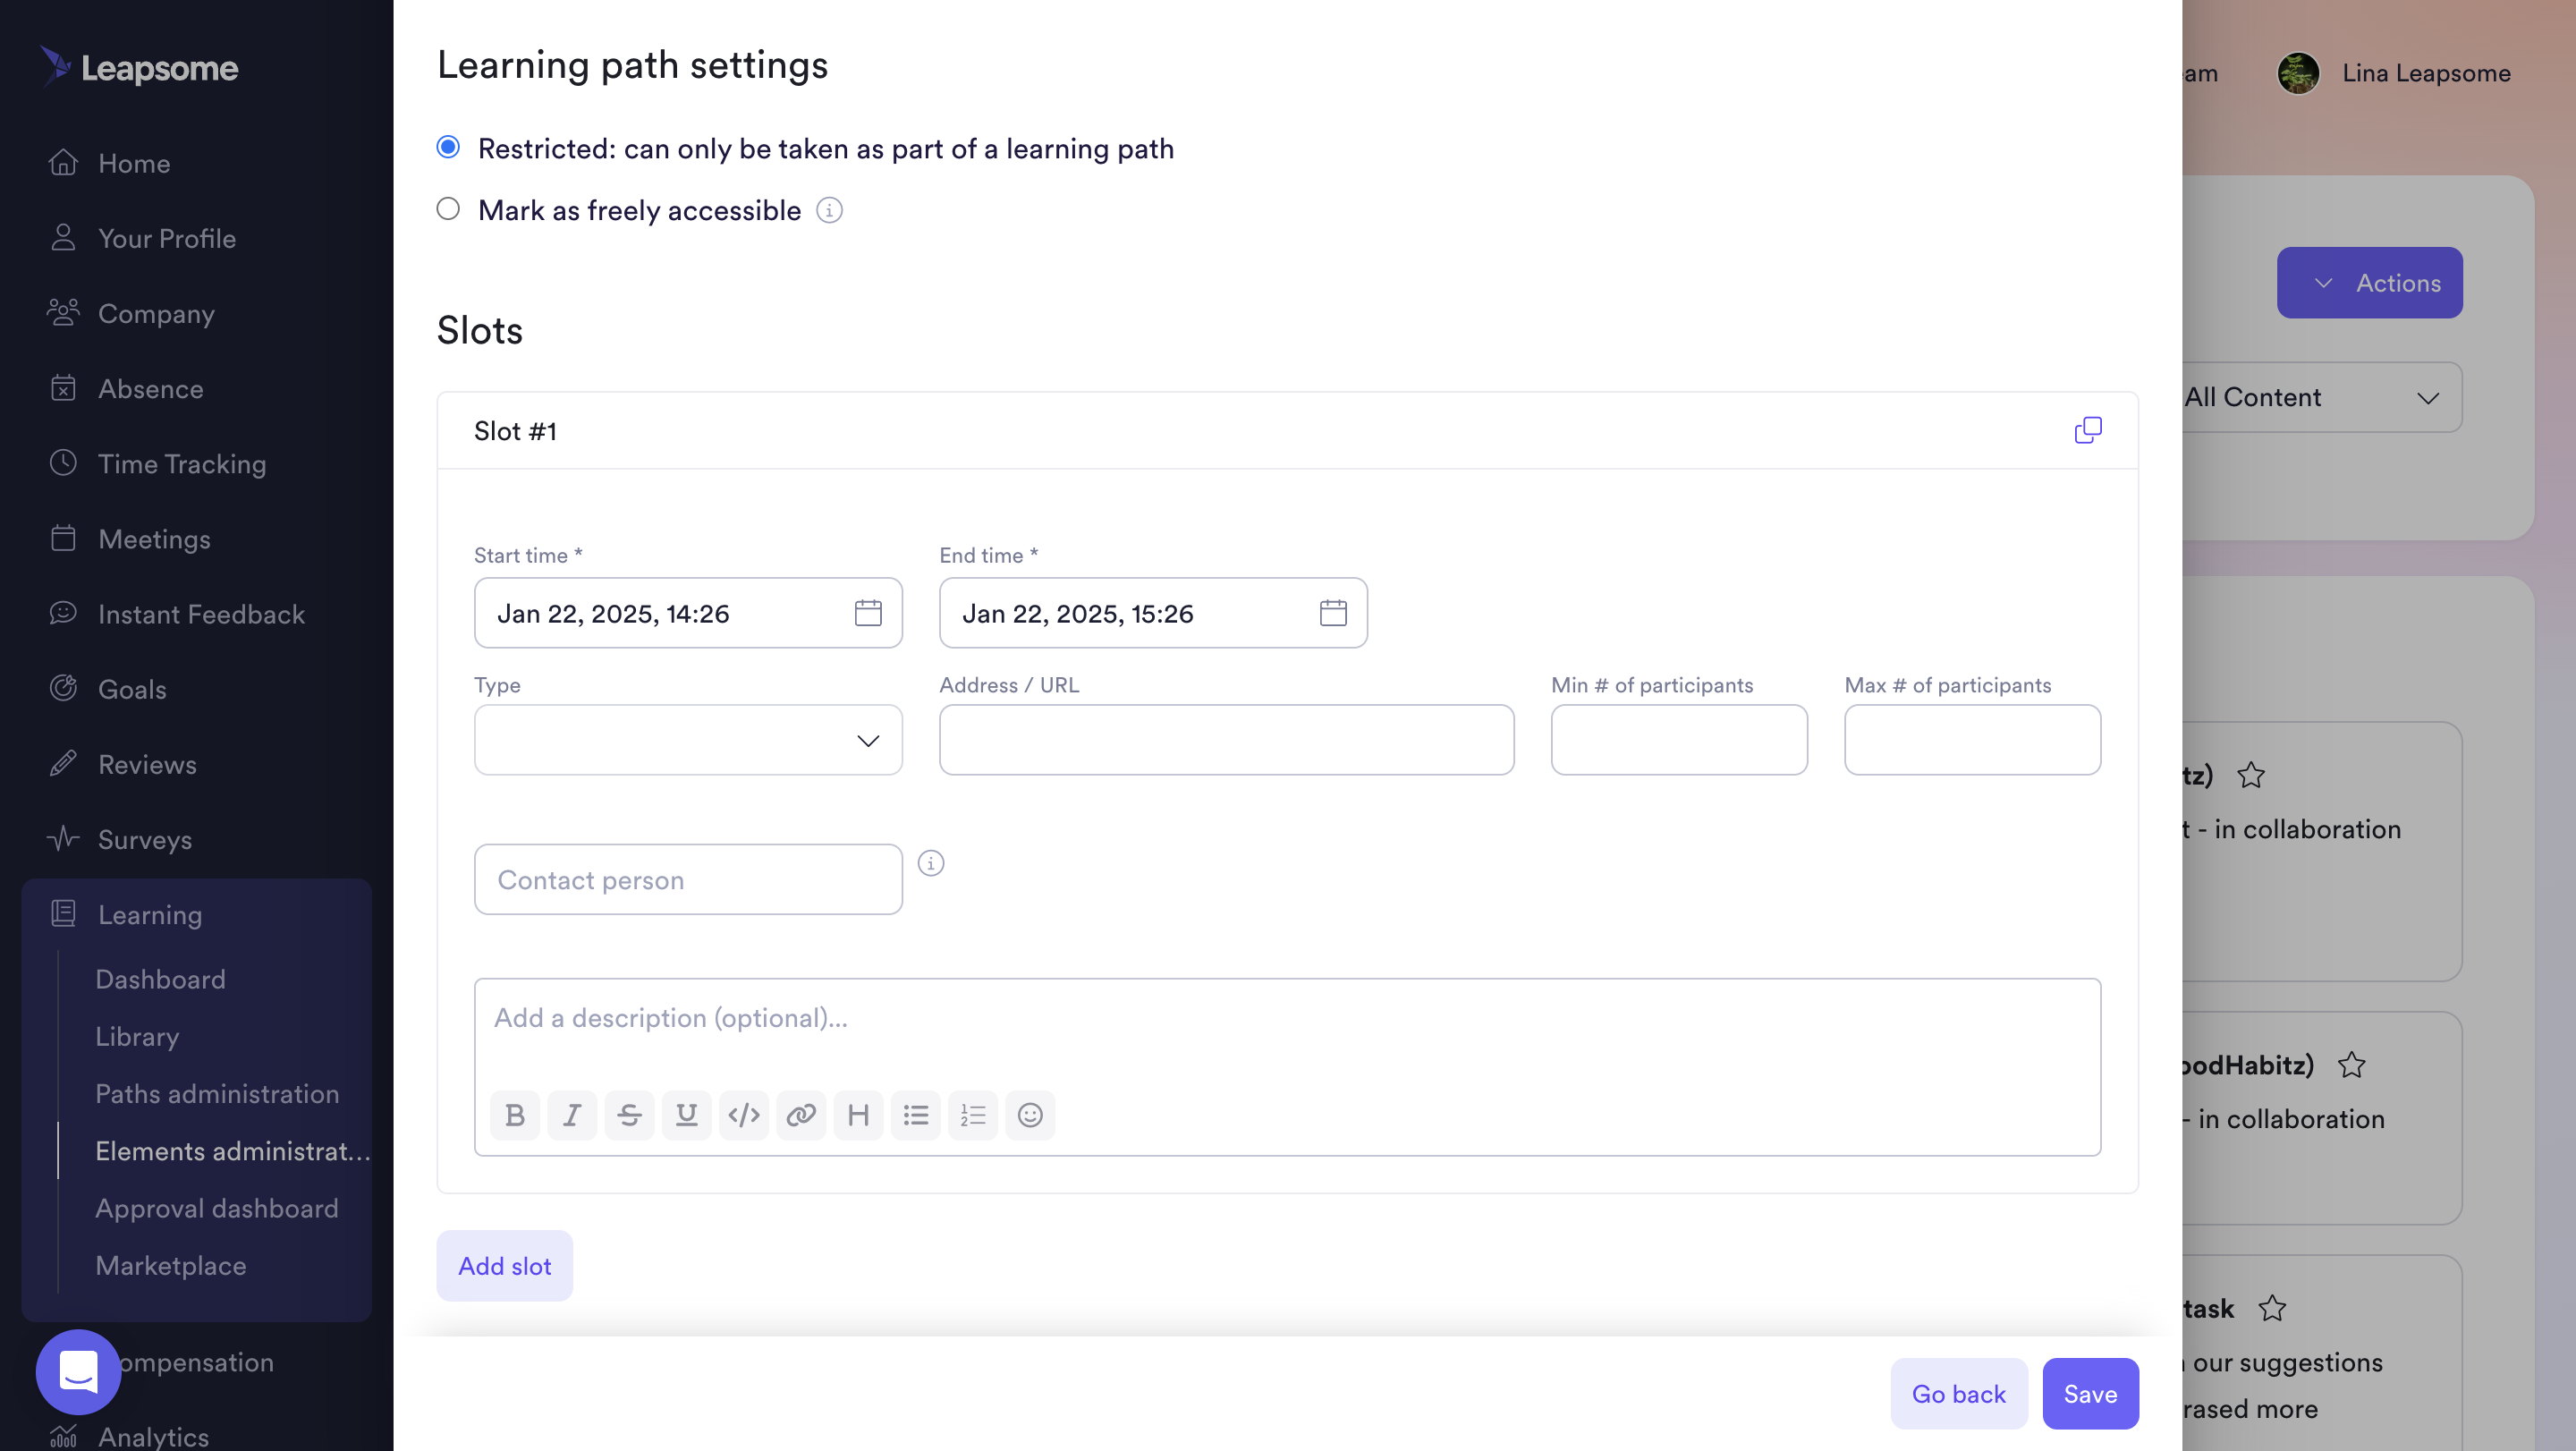Open Elements administration
The image size is (2576, 1451).
click(233, 1151)
